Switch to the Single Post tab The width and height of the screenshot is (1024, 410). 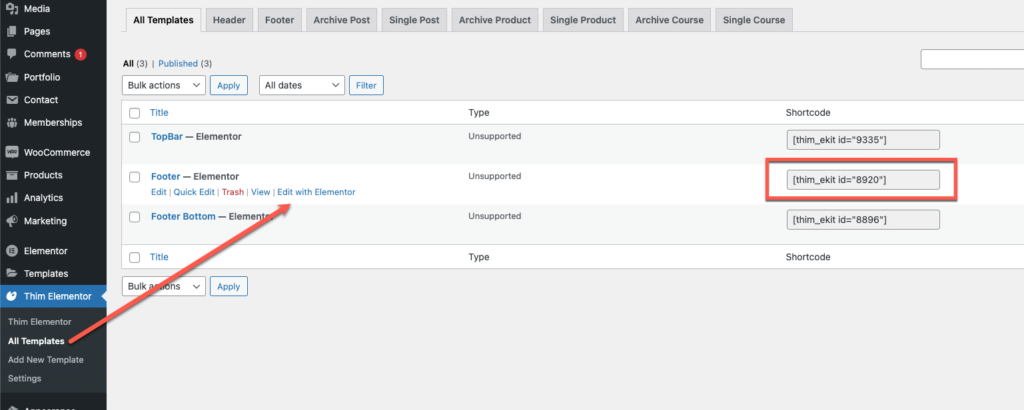[x=414, y=20]
